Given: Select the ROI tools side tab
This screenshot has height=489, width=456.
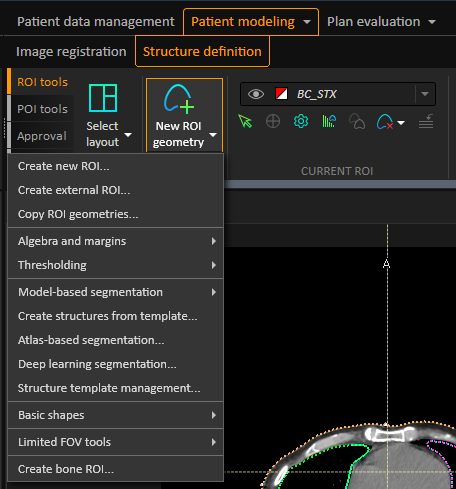Looking at the screenshot, I should pos(42,82).
